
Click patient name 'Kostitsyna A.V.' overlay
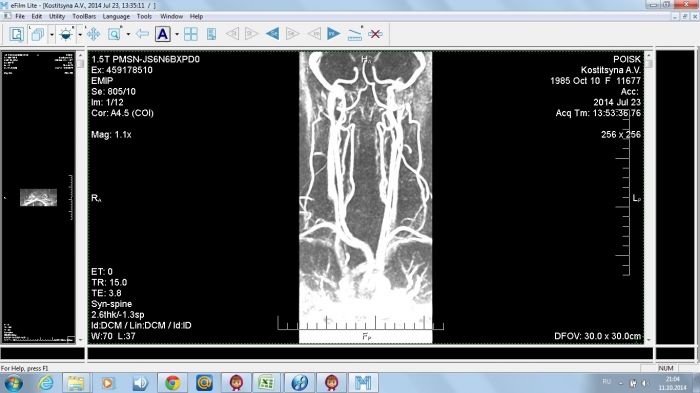point(611,70)
